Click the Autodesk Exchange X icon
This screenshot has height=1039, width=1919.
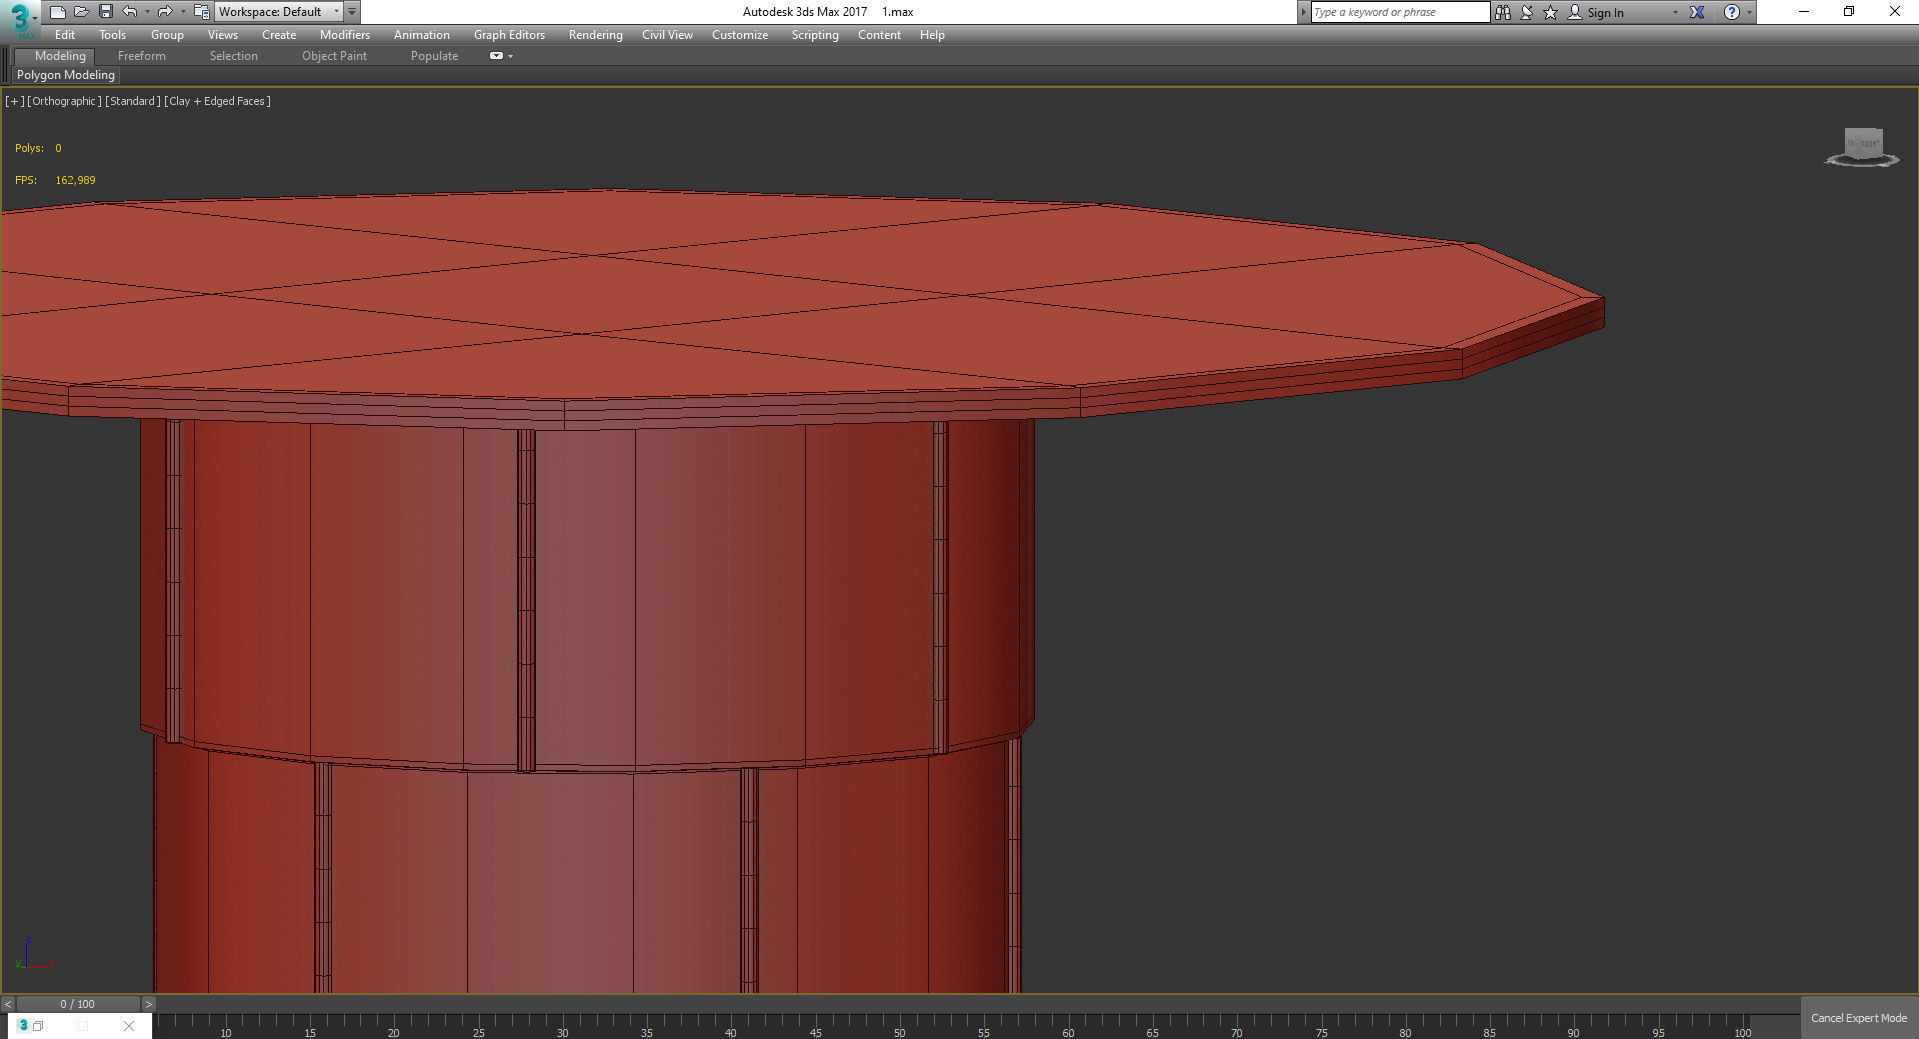1697,12
